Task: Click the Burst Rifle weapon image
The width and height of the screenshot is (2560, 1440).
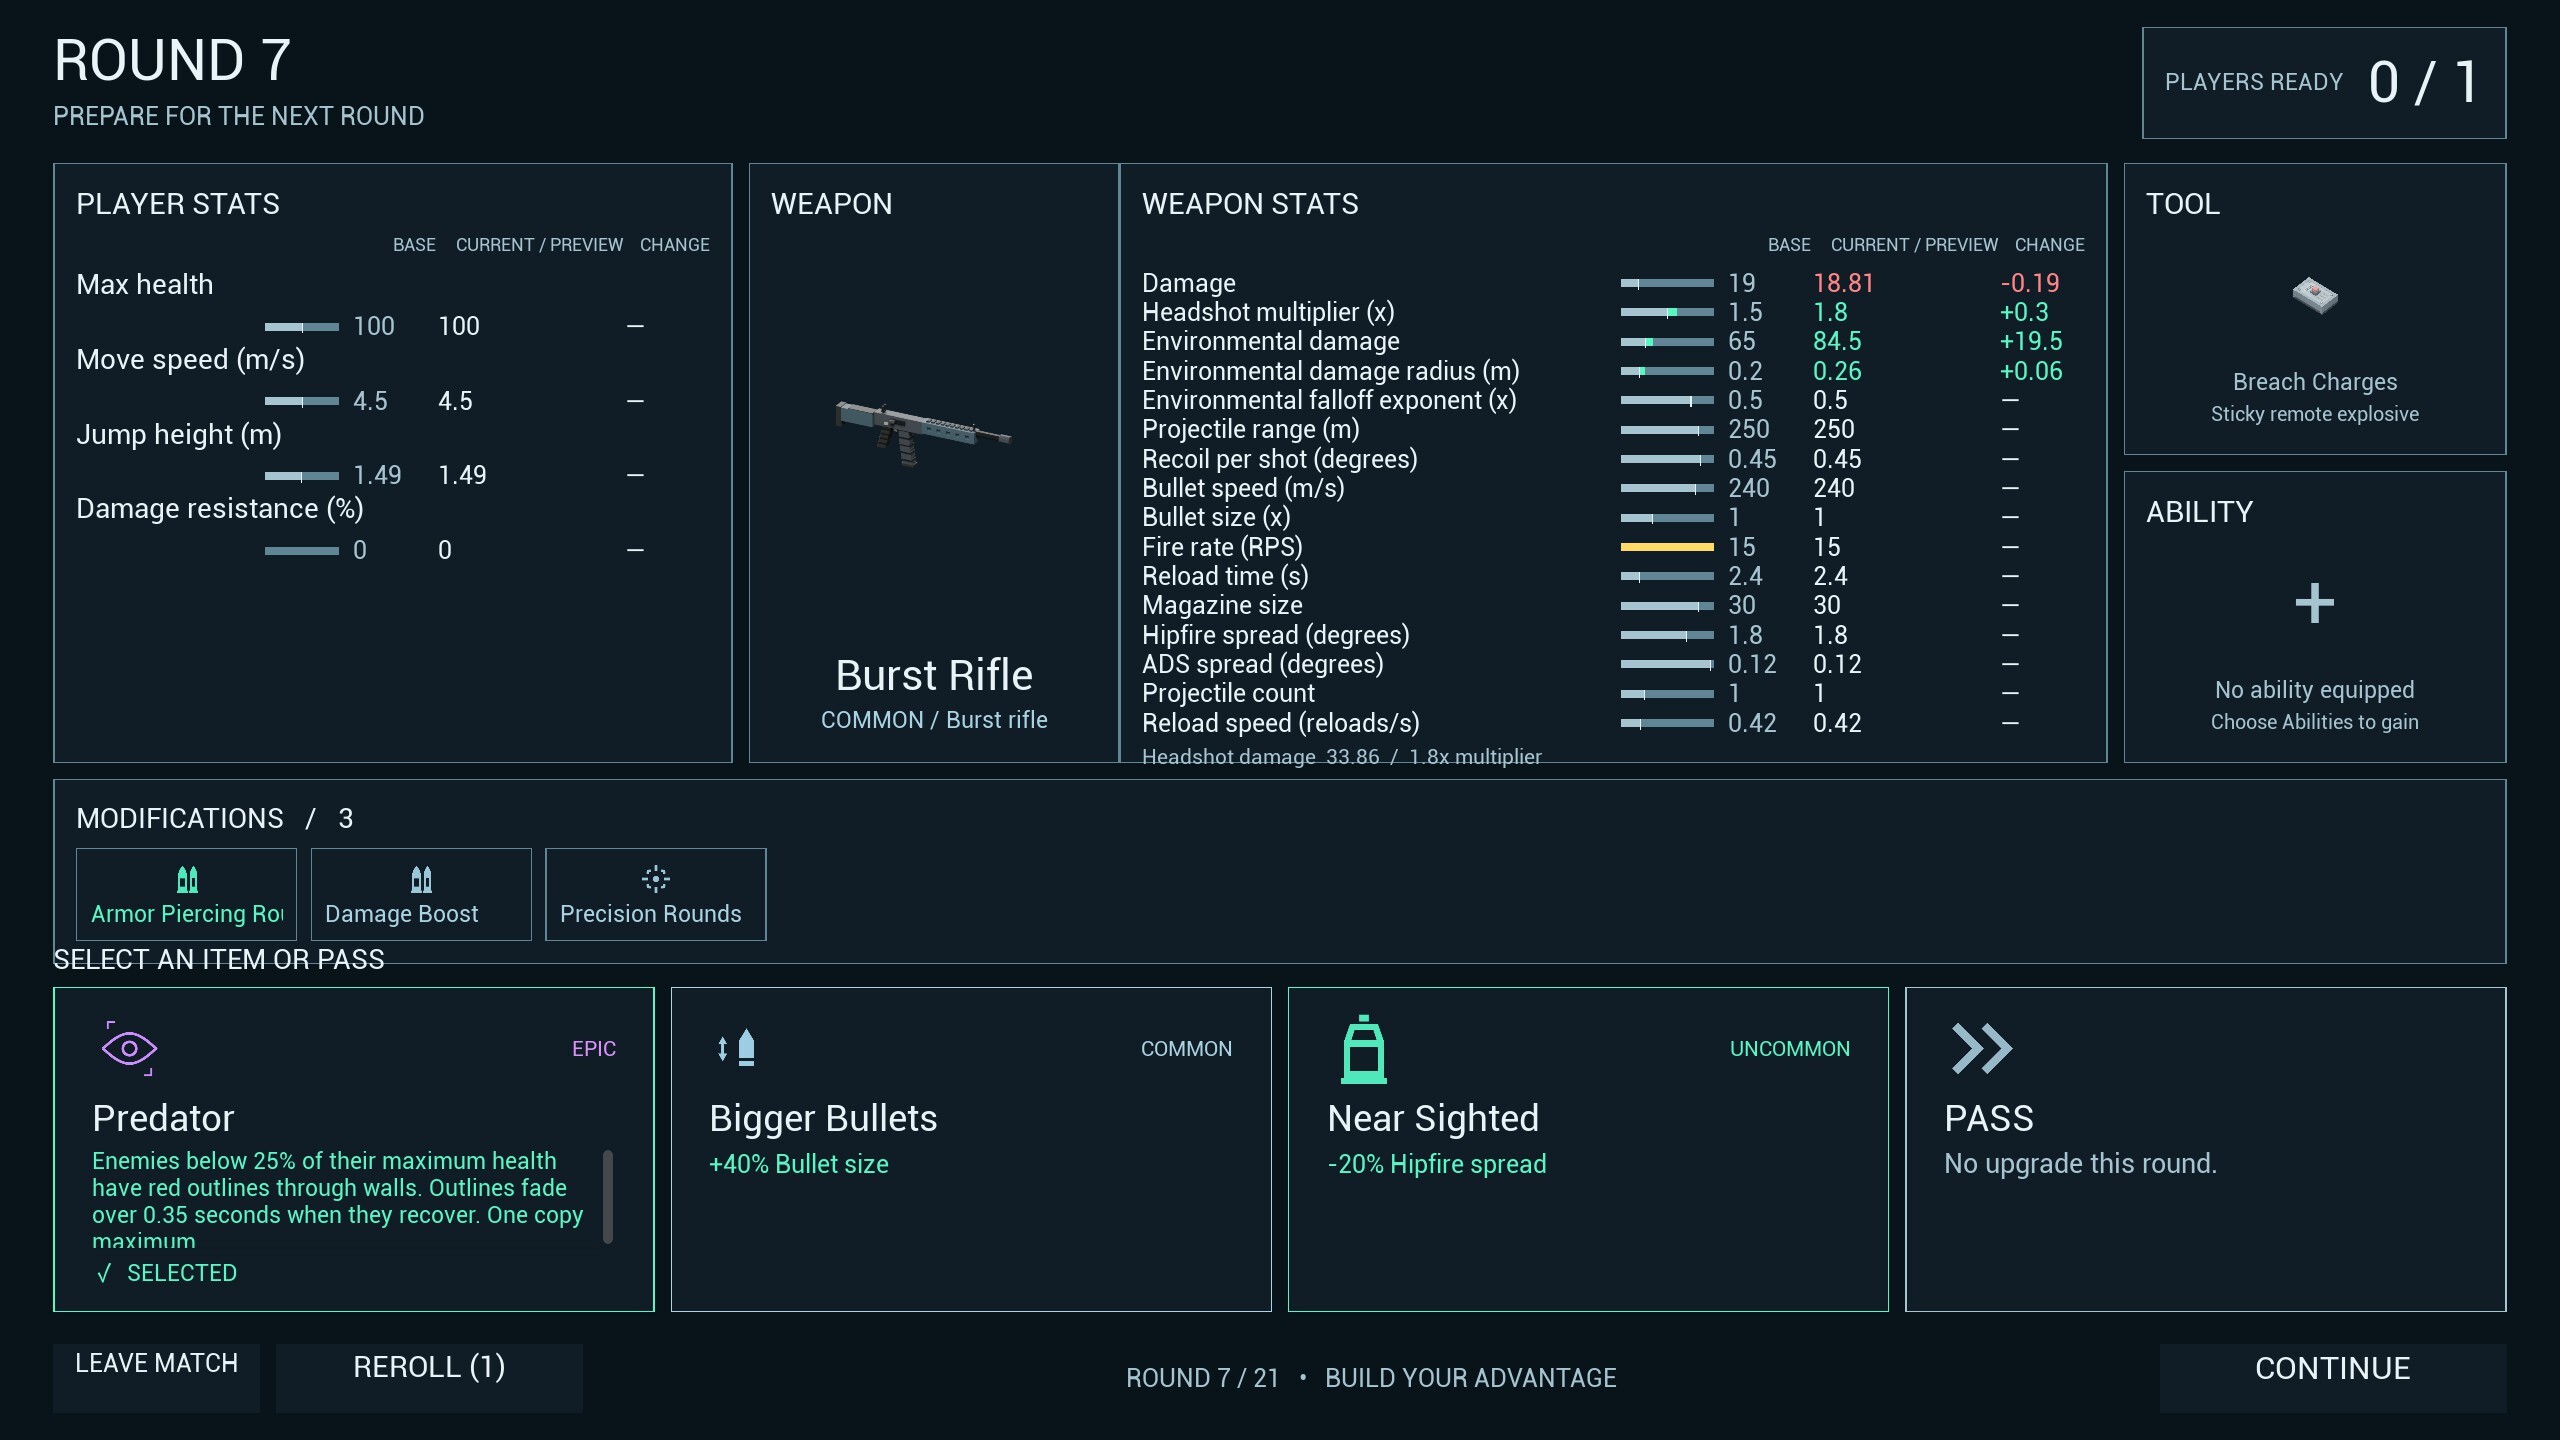Action: [x=922, y=433]
